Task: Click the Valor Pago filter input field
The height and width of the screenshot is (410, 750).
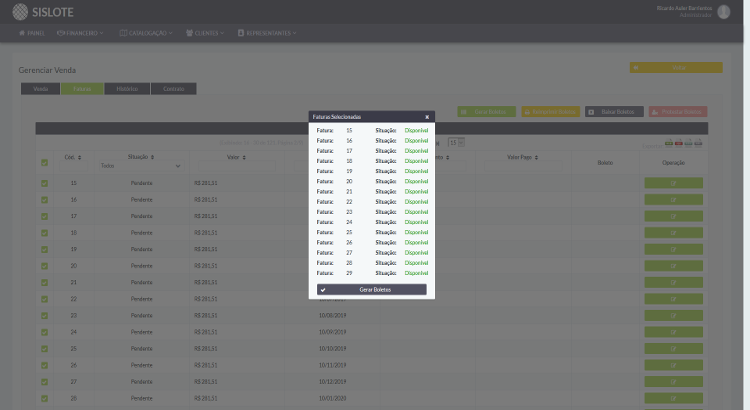Action: pos(523,166)
